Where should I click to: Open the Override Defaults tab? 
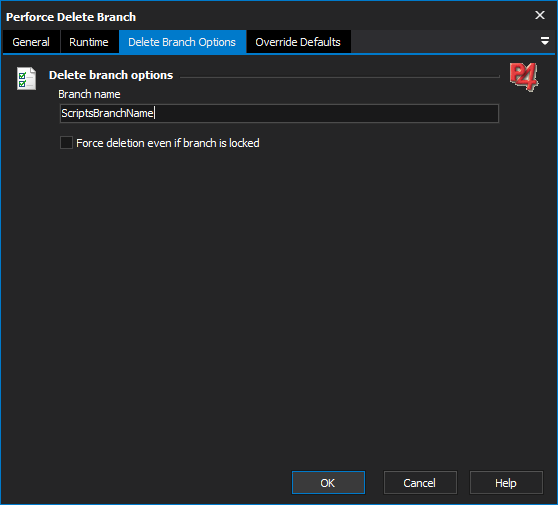[298, 42]
